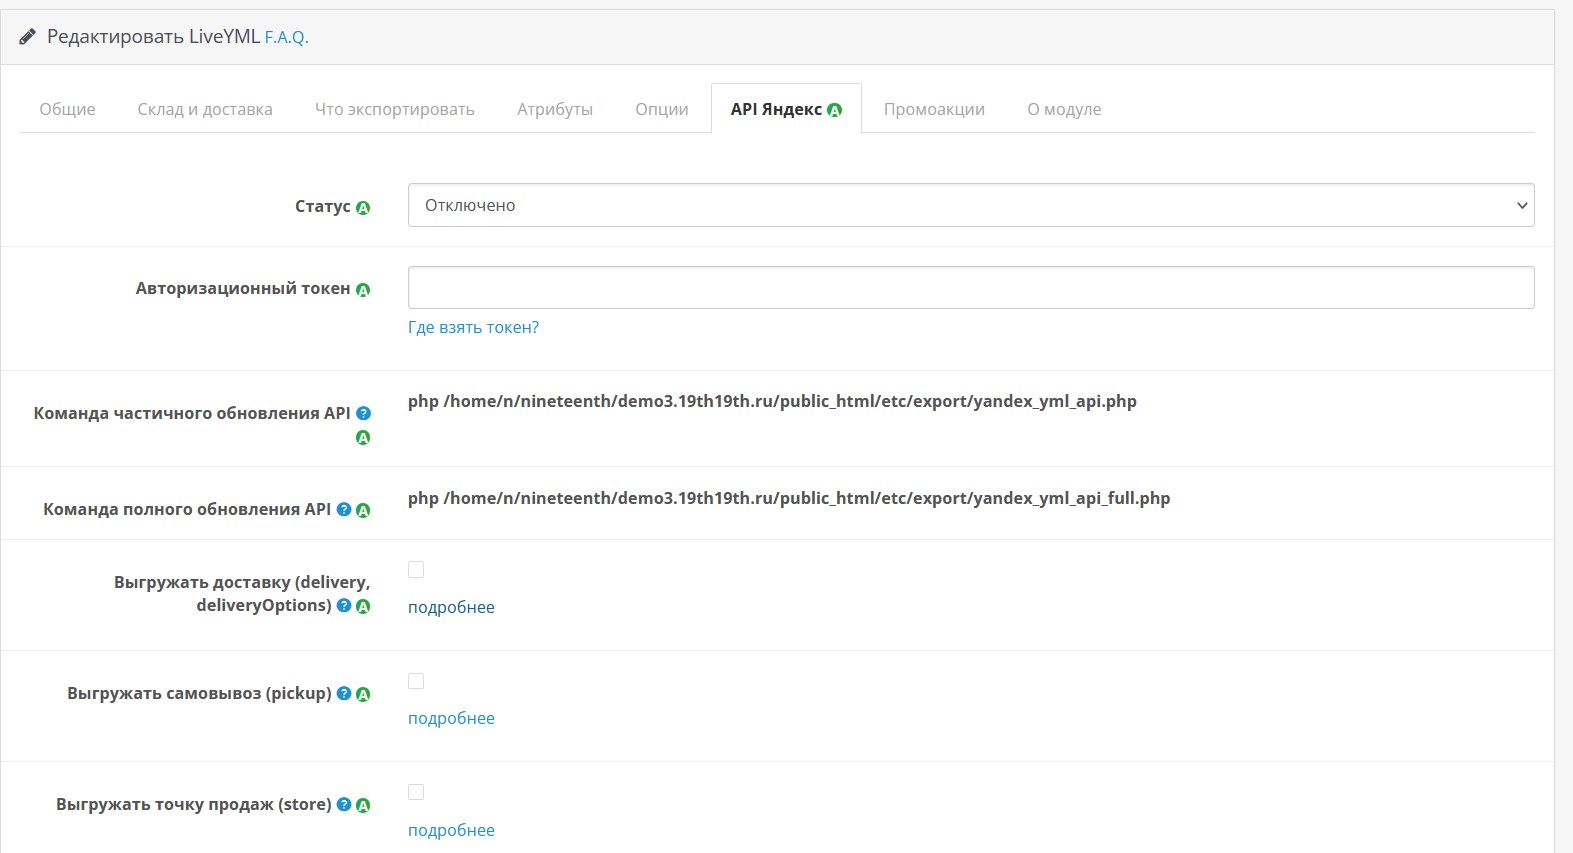This screenshot has height=853, width=1573.
Task: Click green A icon beside Авторизационный токен
Action: coord(363,290)
